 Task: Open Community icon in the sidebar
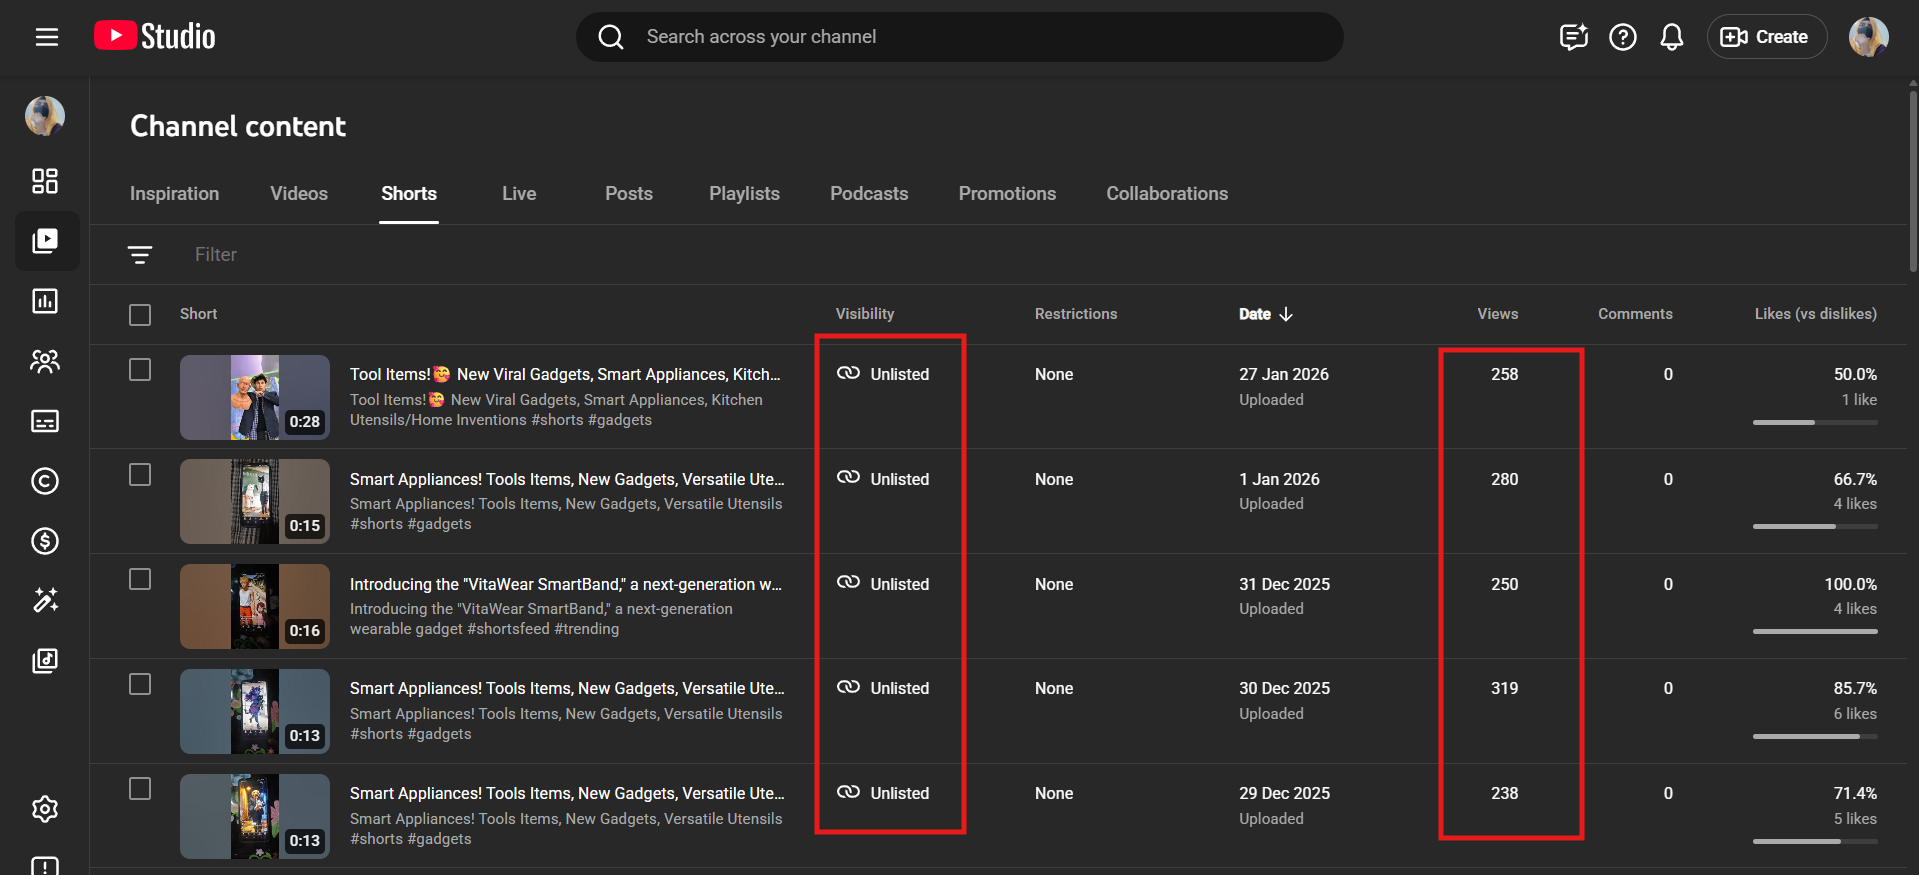(45, 361)
